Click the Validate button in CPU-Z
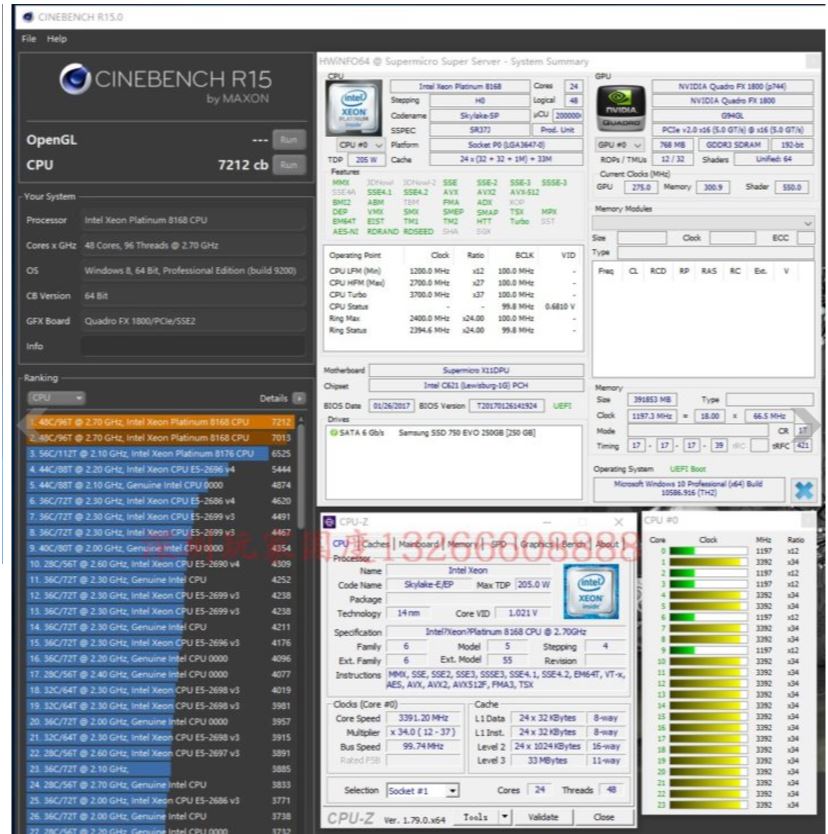This screenshot has height=834, width=828. click(543, 817)
